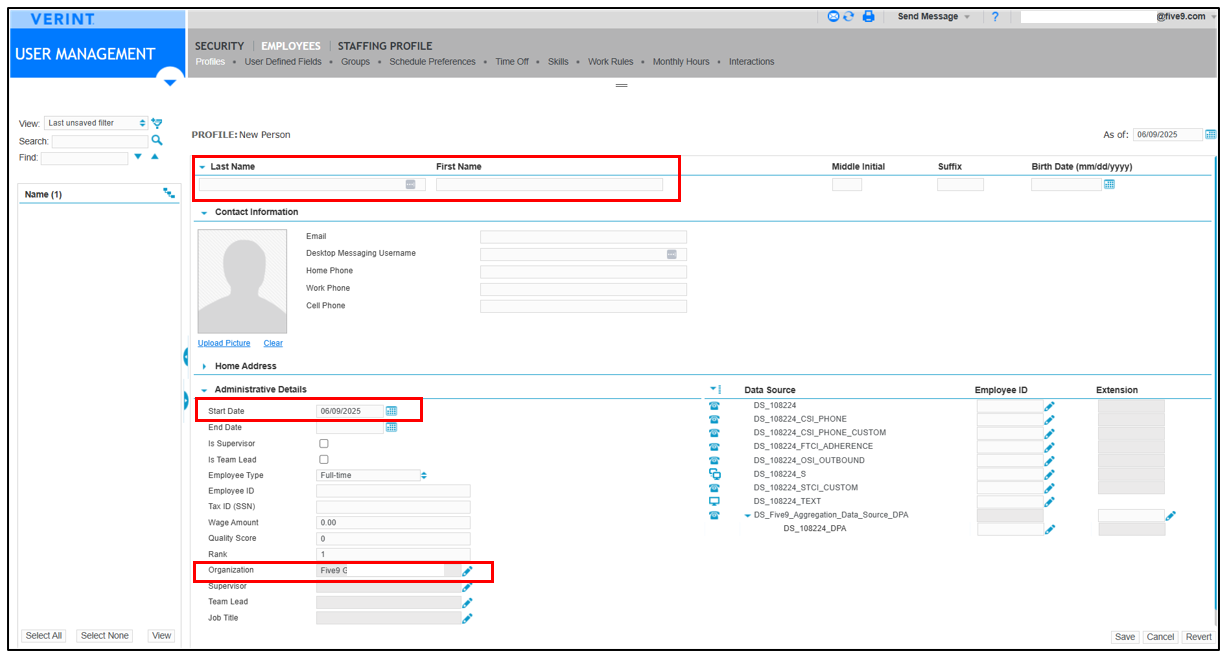Open the End Date calendar icon

pos(392,427)
